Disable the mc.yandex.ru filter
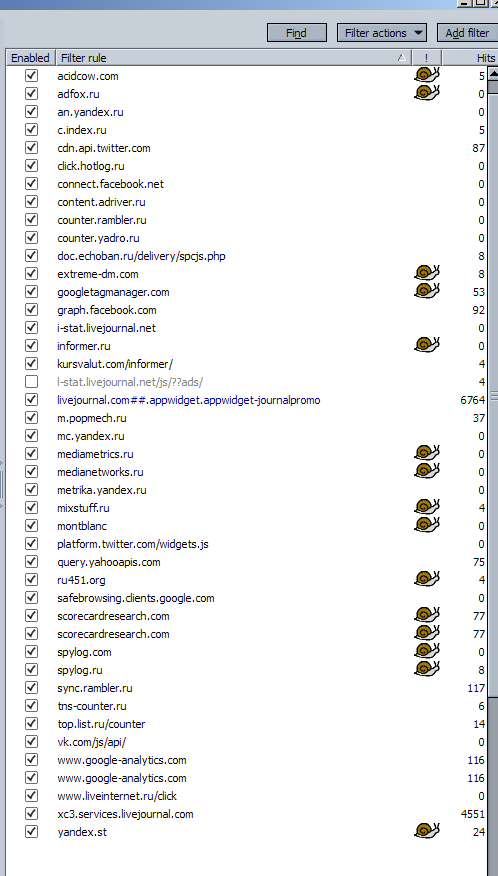 [x=31, y=436]
